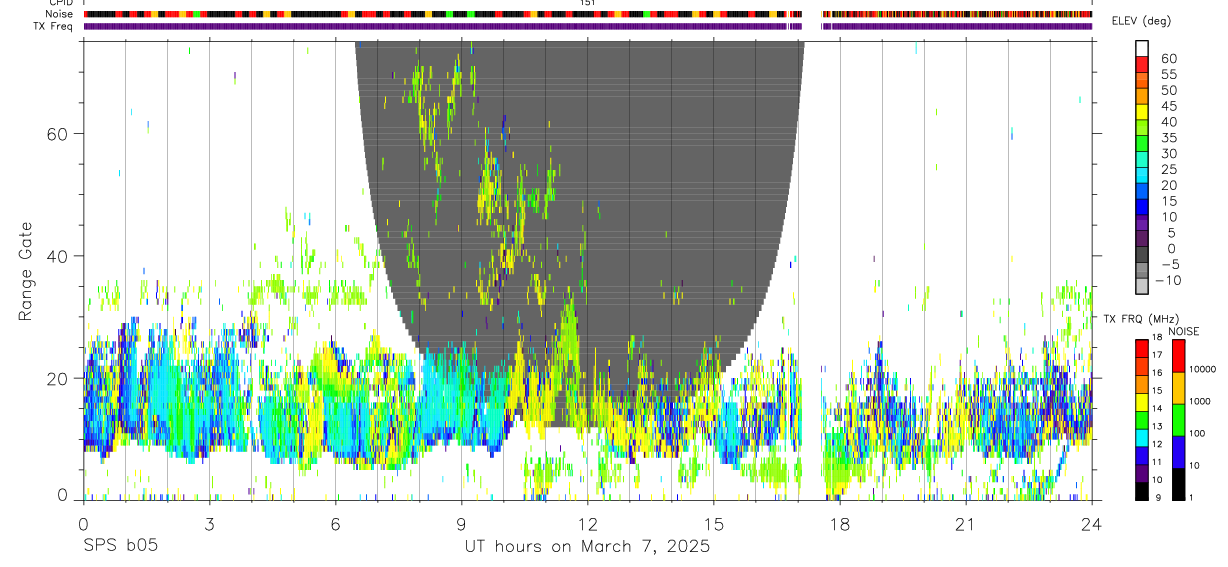Click the '55' value in the ELEV legend
The image size is (1228, 567).
click(x=1168, y=74)
